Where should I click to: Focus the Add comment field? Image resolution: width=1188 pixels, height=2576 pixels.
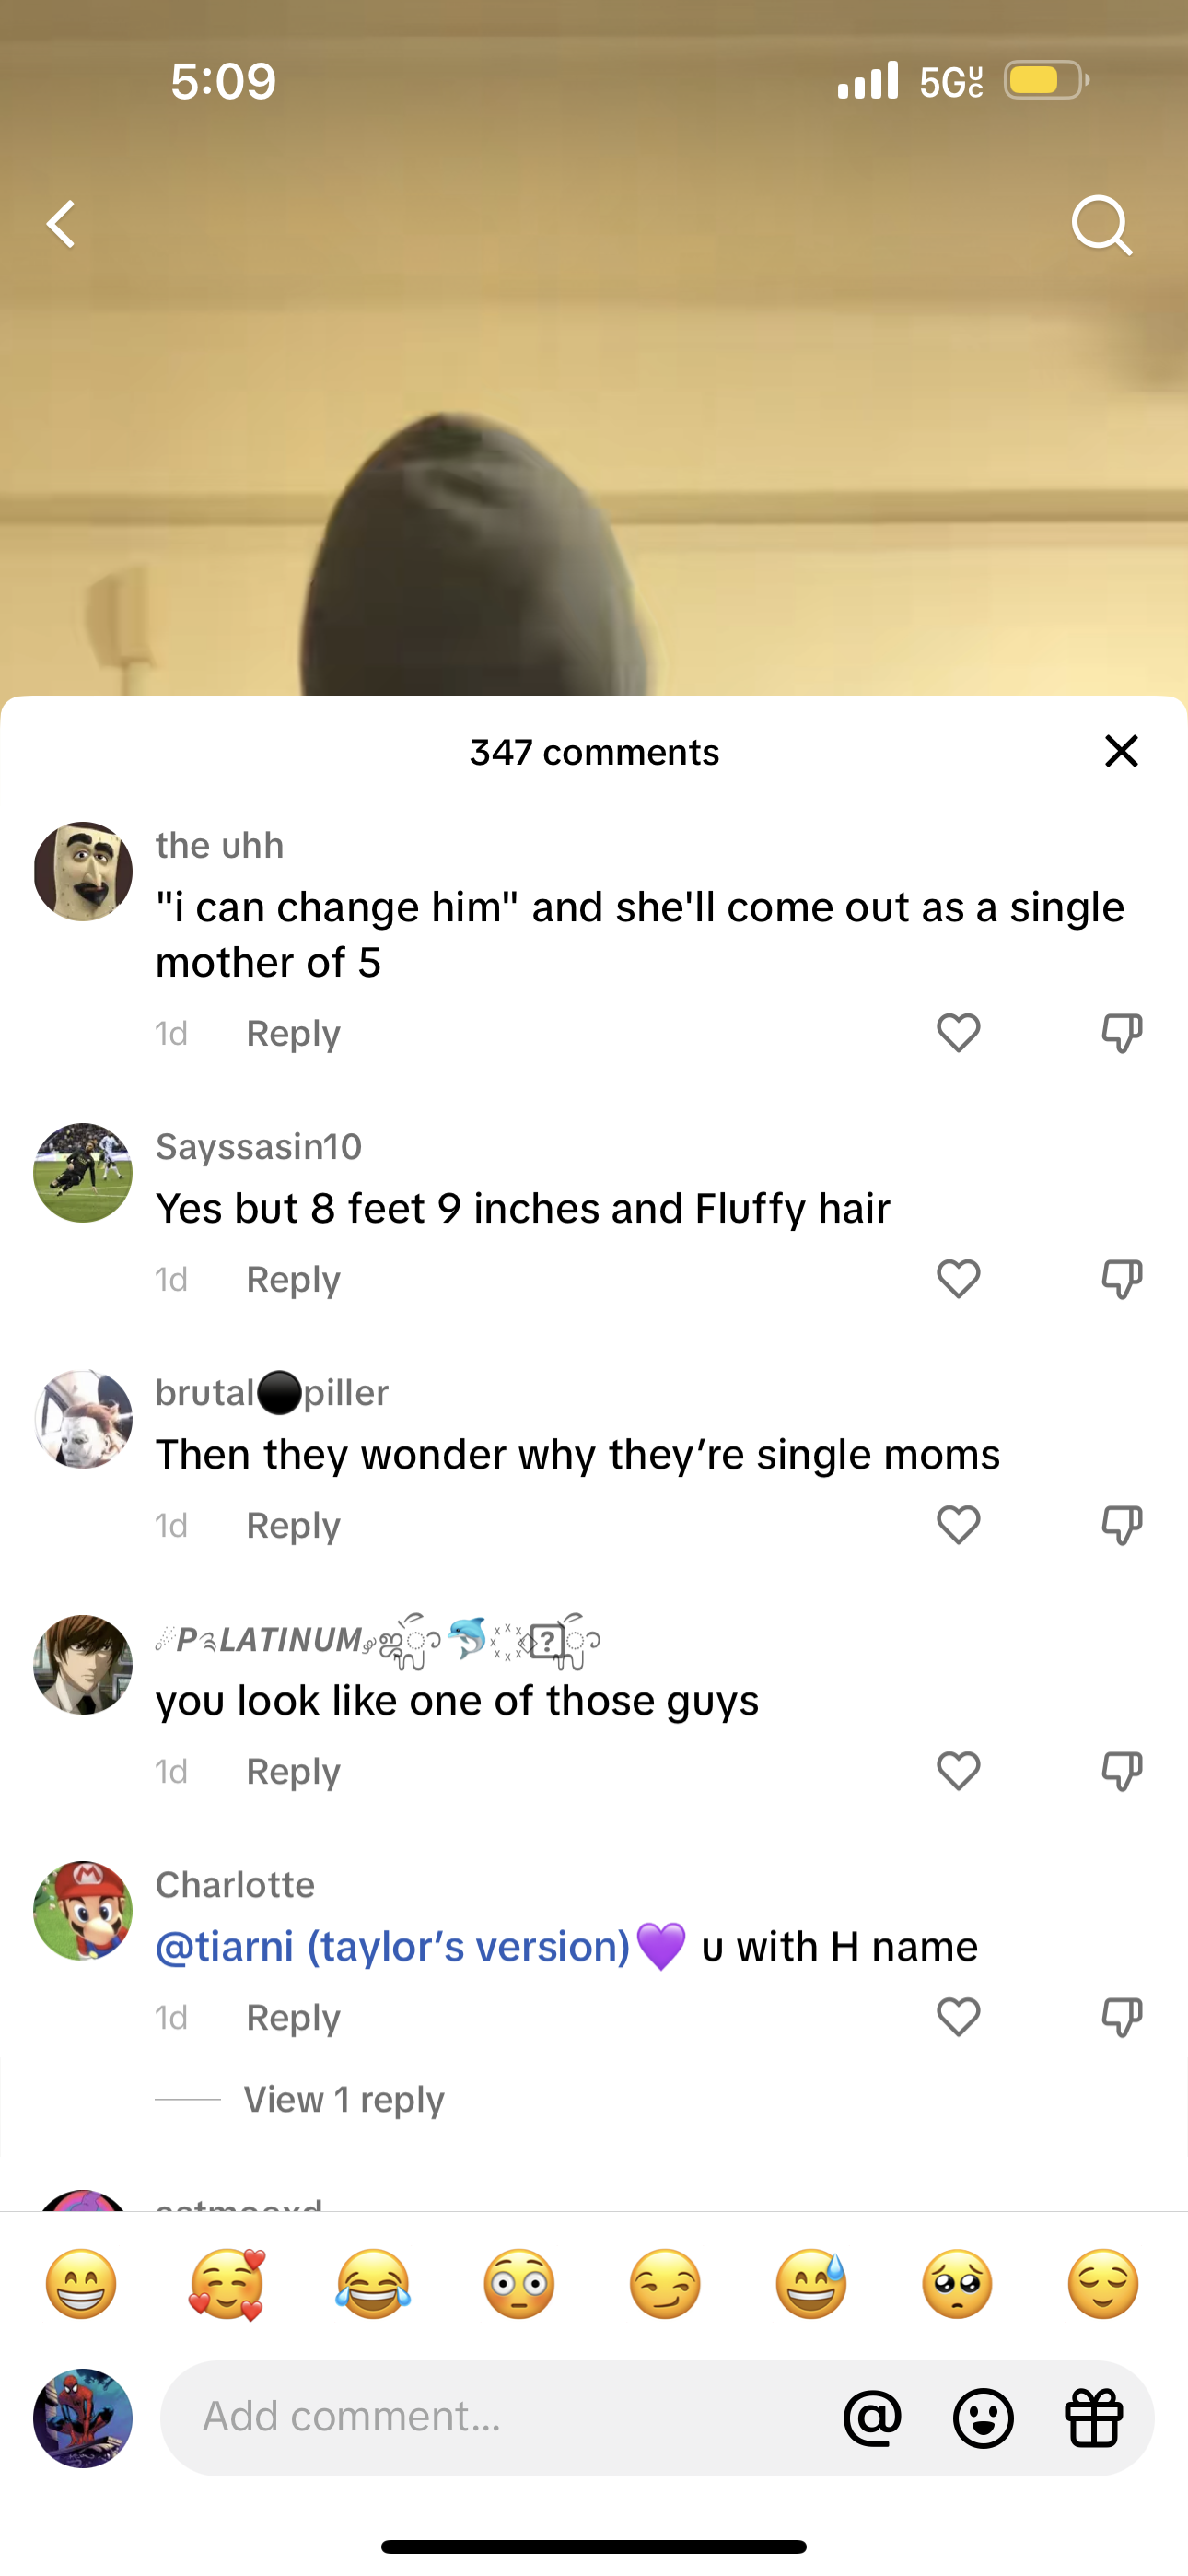(500, 2417)
